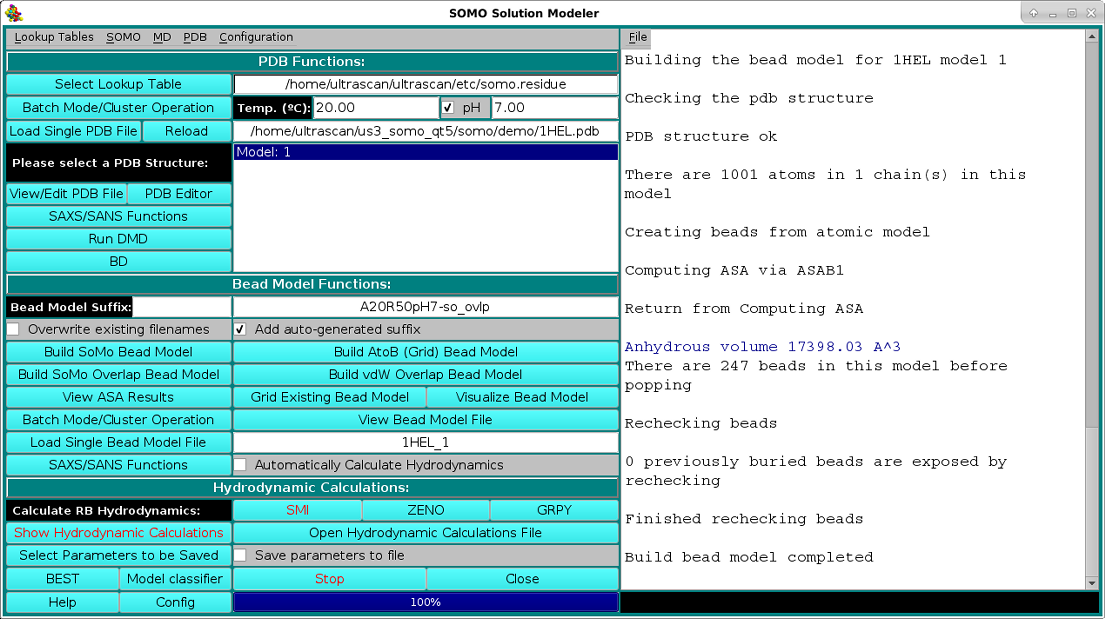Open View/Edit PDB File
Viewport: 1105px width, 619px height.
pos(67,194)
